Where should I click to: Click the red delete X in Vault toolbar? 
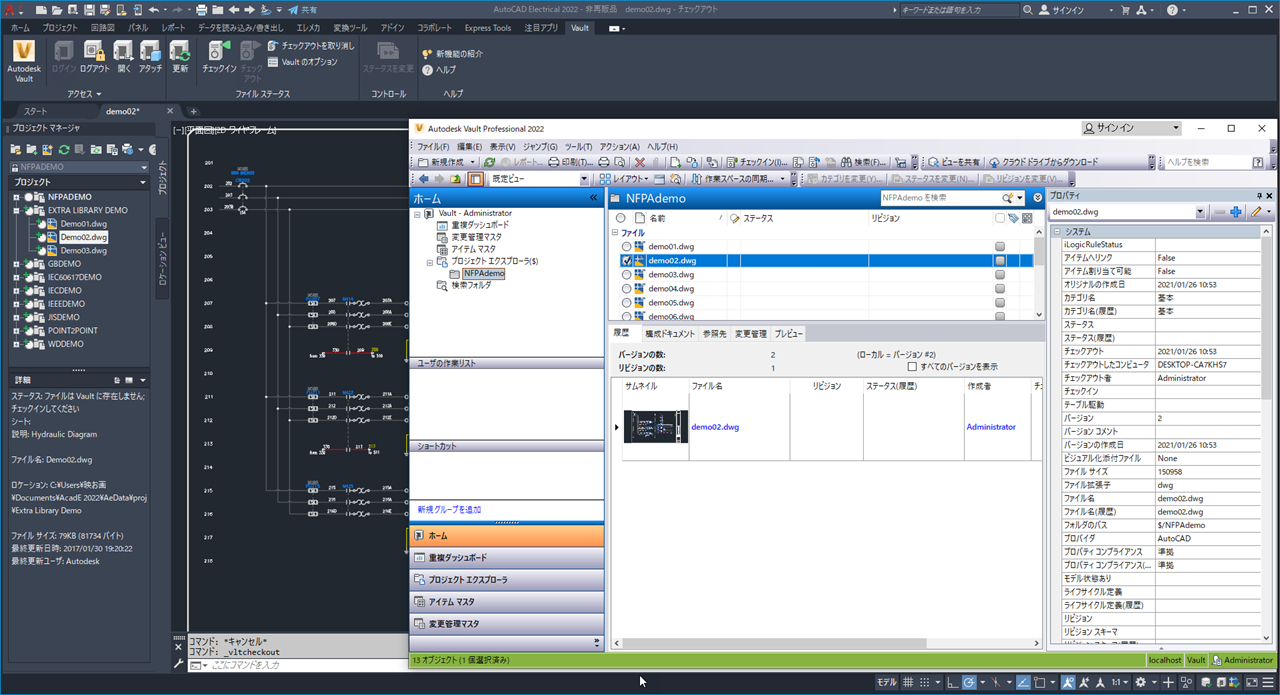(x=640, y=162)
